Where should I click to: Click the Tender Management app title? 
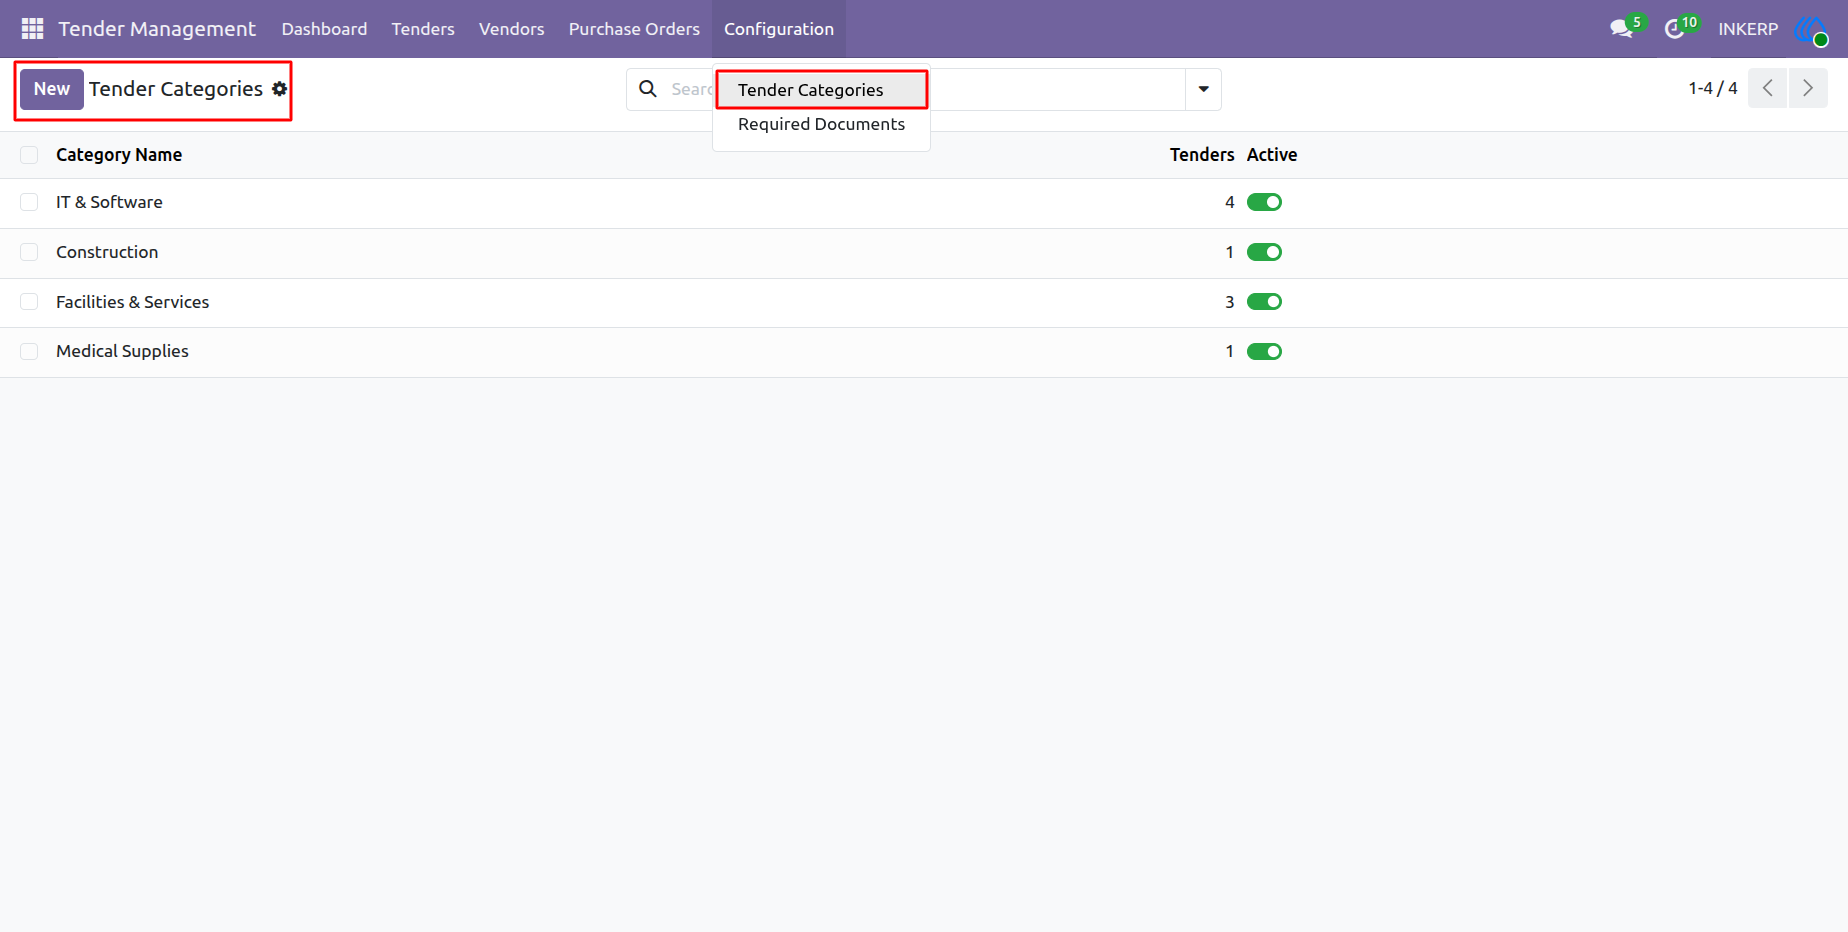[x=157, y=29]
